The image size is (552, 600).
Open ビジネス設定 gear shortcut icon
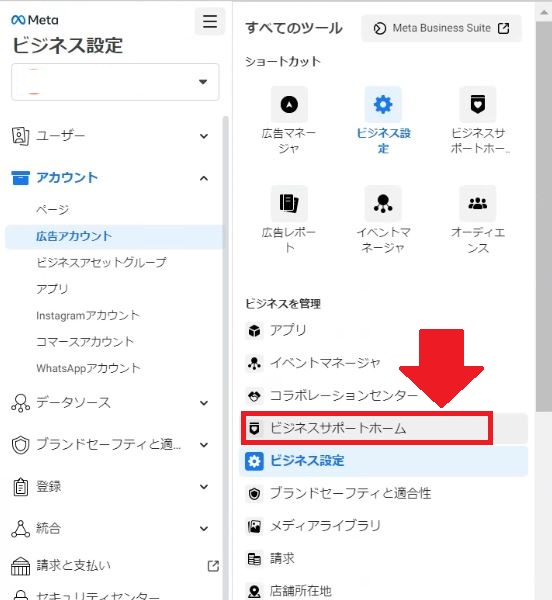pos(383,104)
